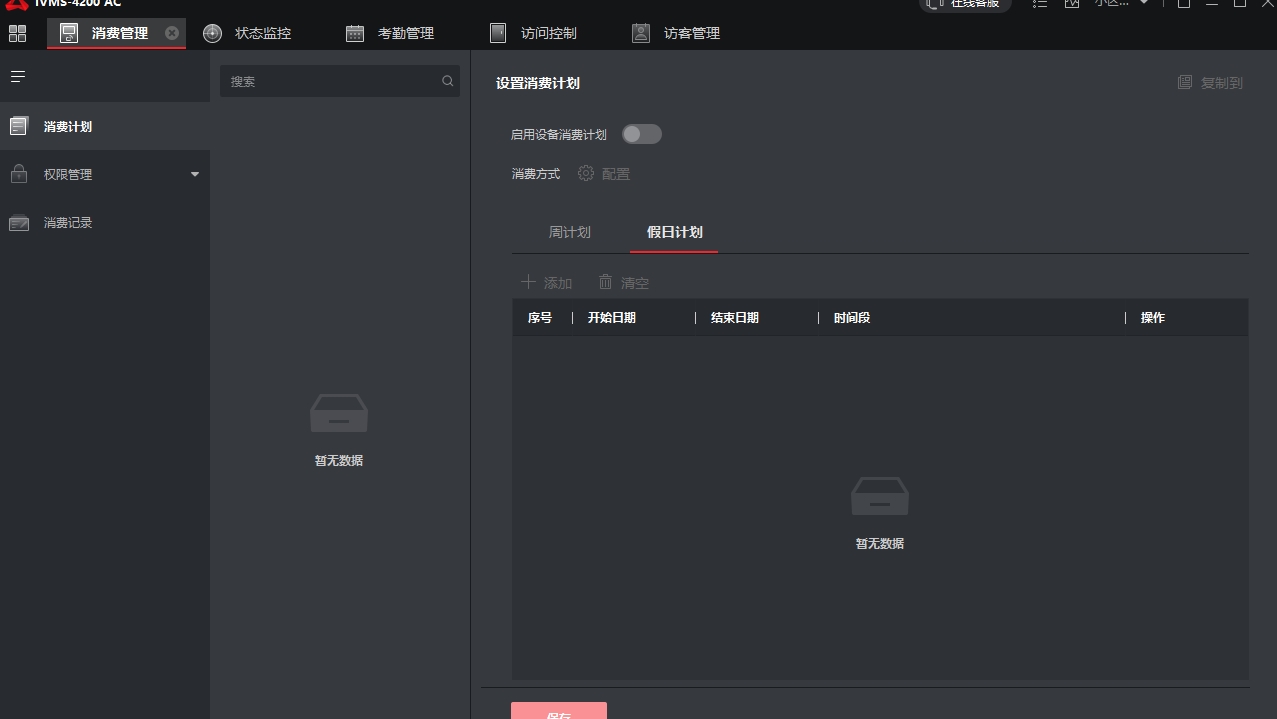Click the 消费记录 card icon

[19, 223]
